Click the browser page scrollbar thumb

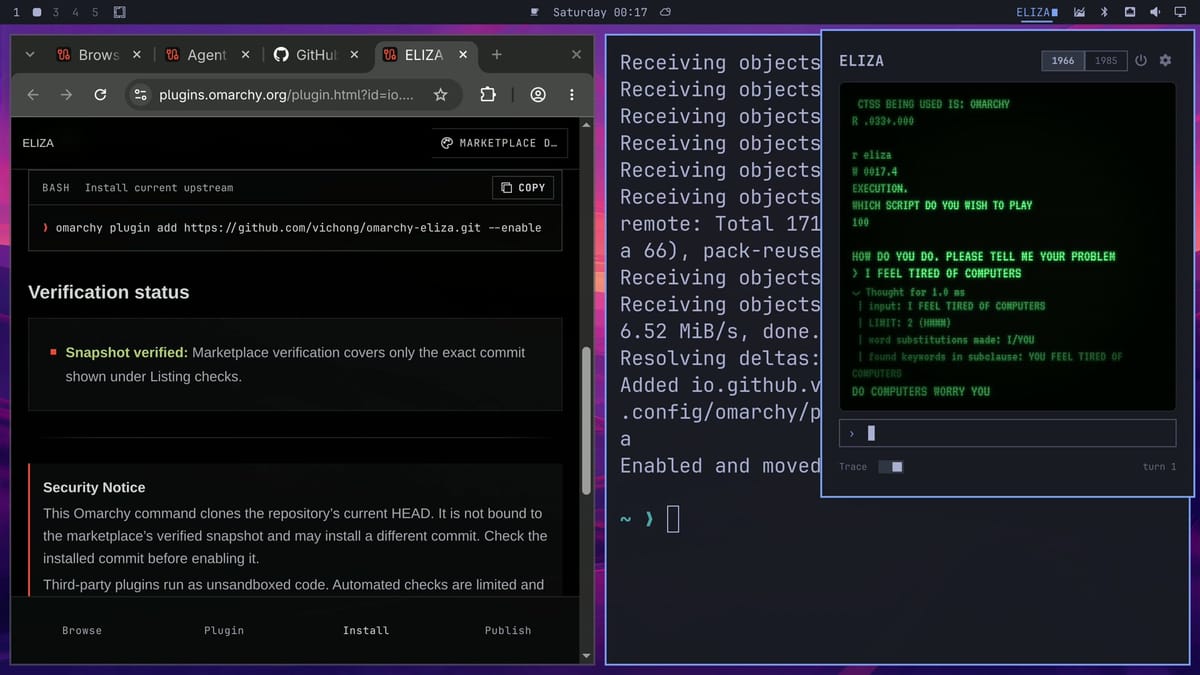[587, 420]
